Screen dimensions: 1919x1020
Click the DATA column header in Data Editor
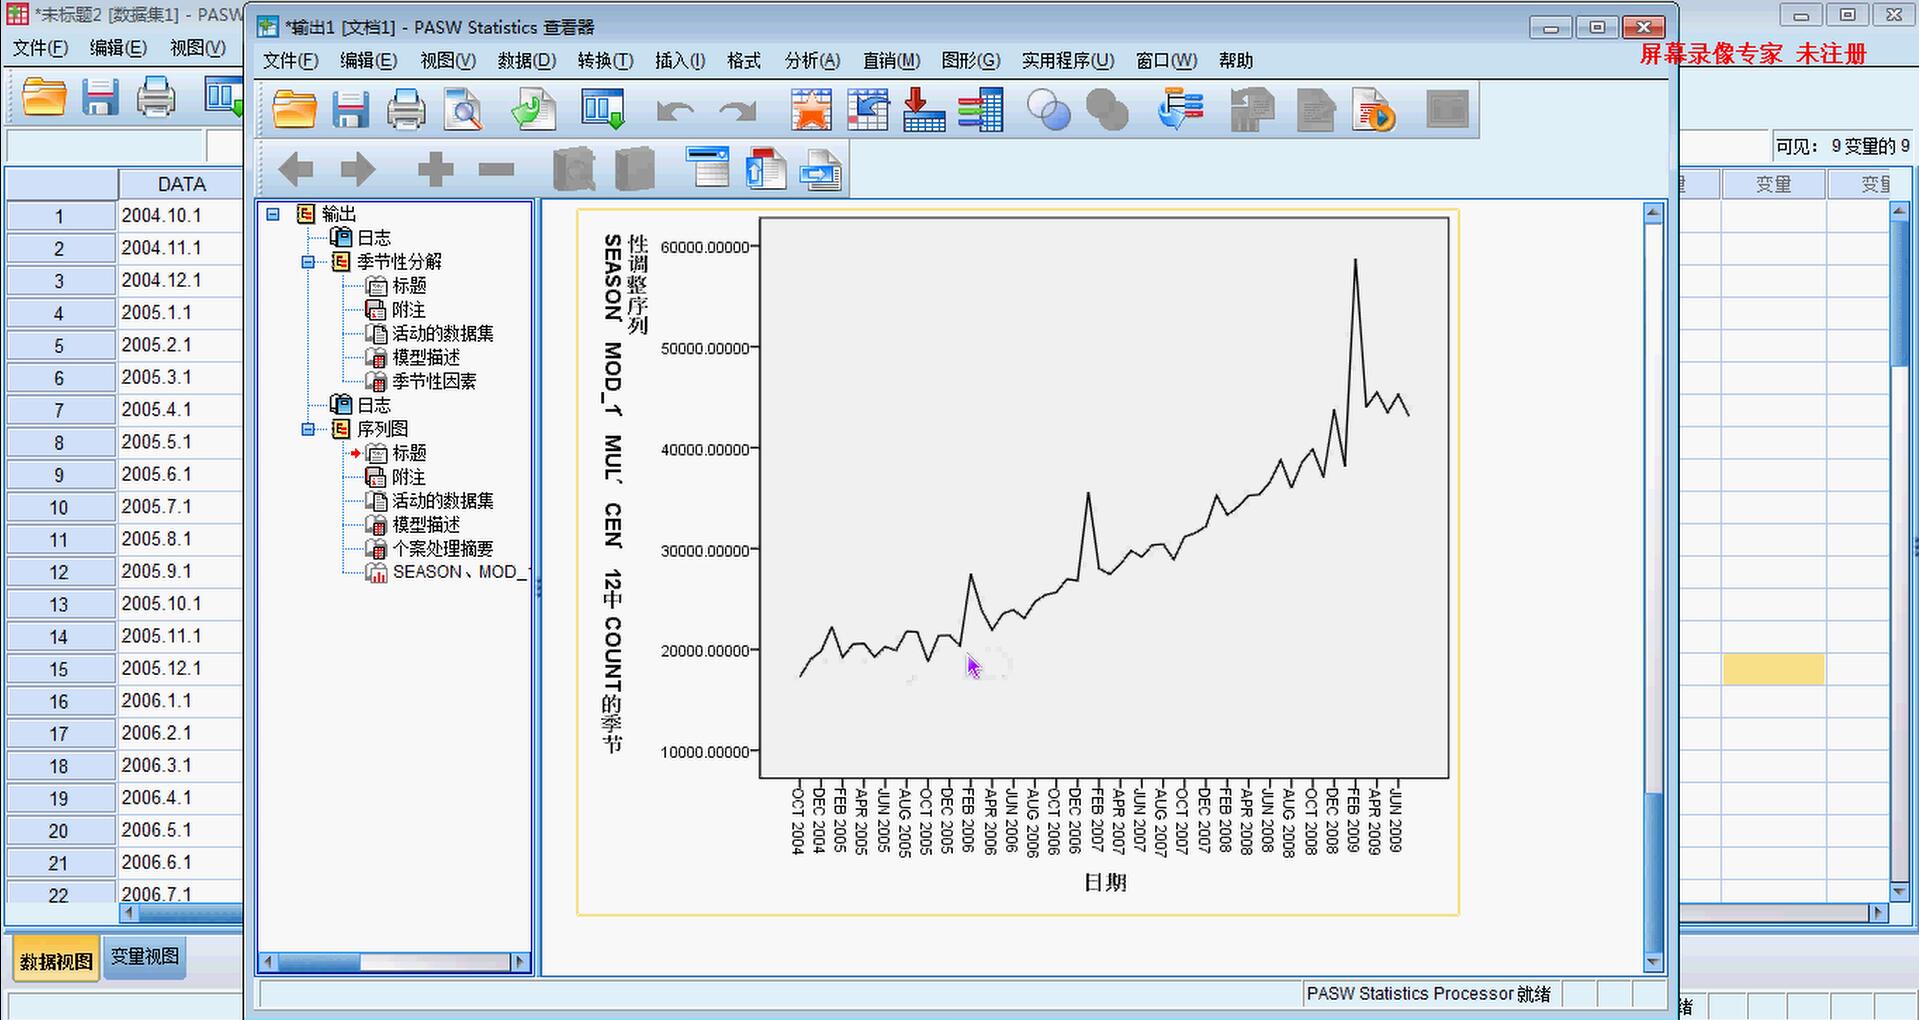coord(181,184)
